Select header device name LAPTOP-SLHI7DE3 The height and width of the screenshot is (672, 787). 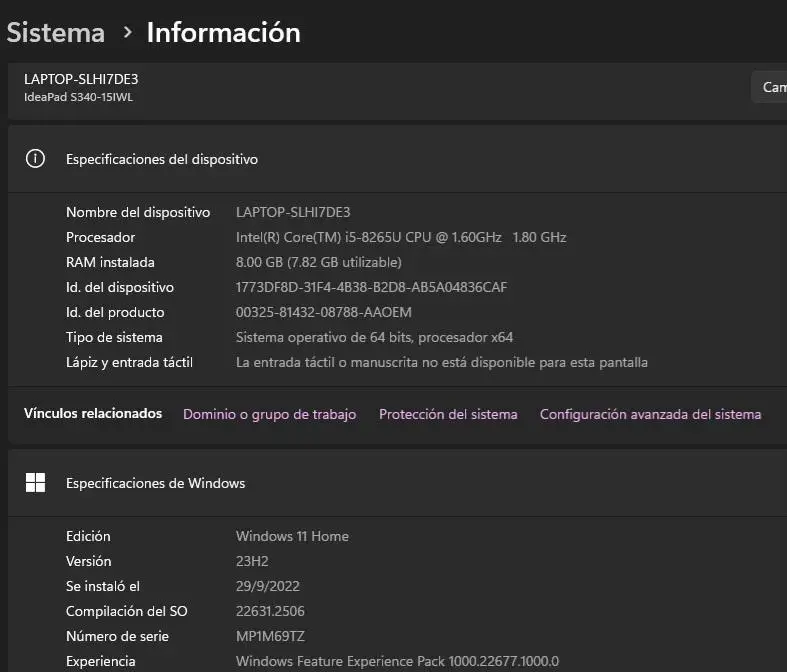pos(81,79)
